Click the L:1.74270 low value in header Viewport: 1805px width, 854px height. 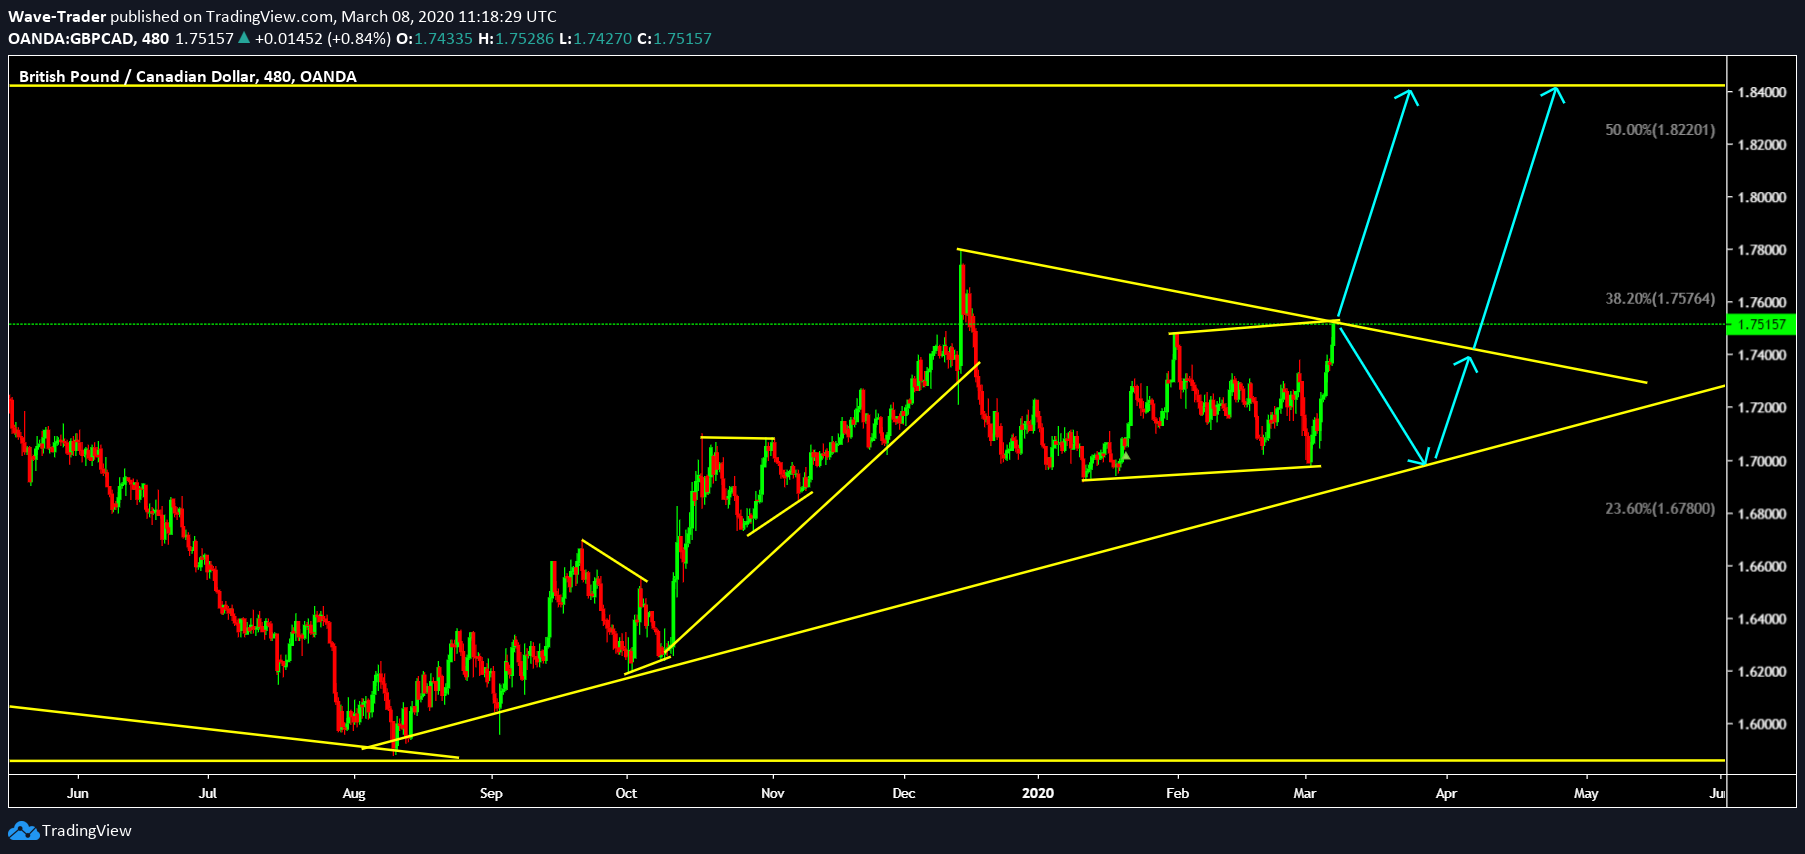coord(596,39)
